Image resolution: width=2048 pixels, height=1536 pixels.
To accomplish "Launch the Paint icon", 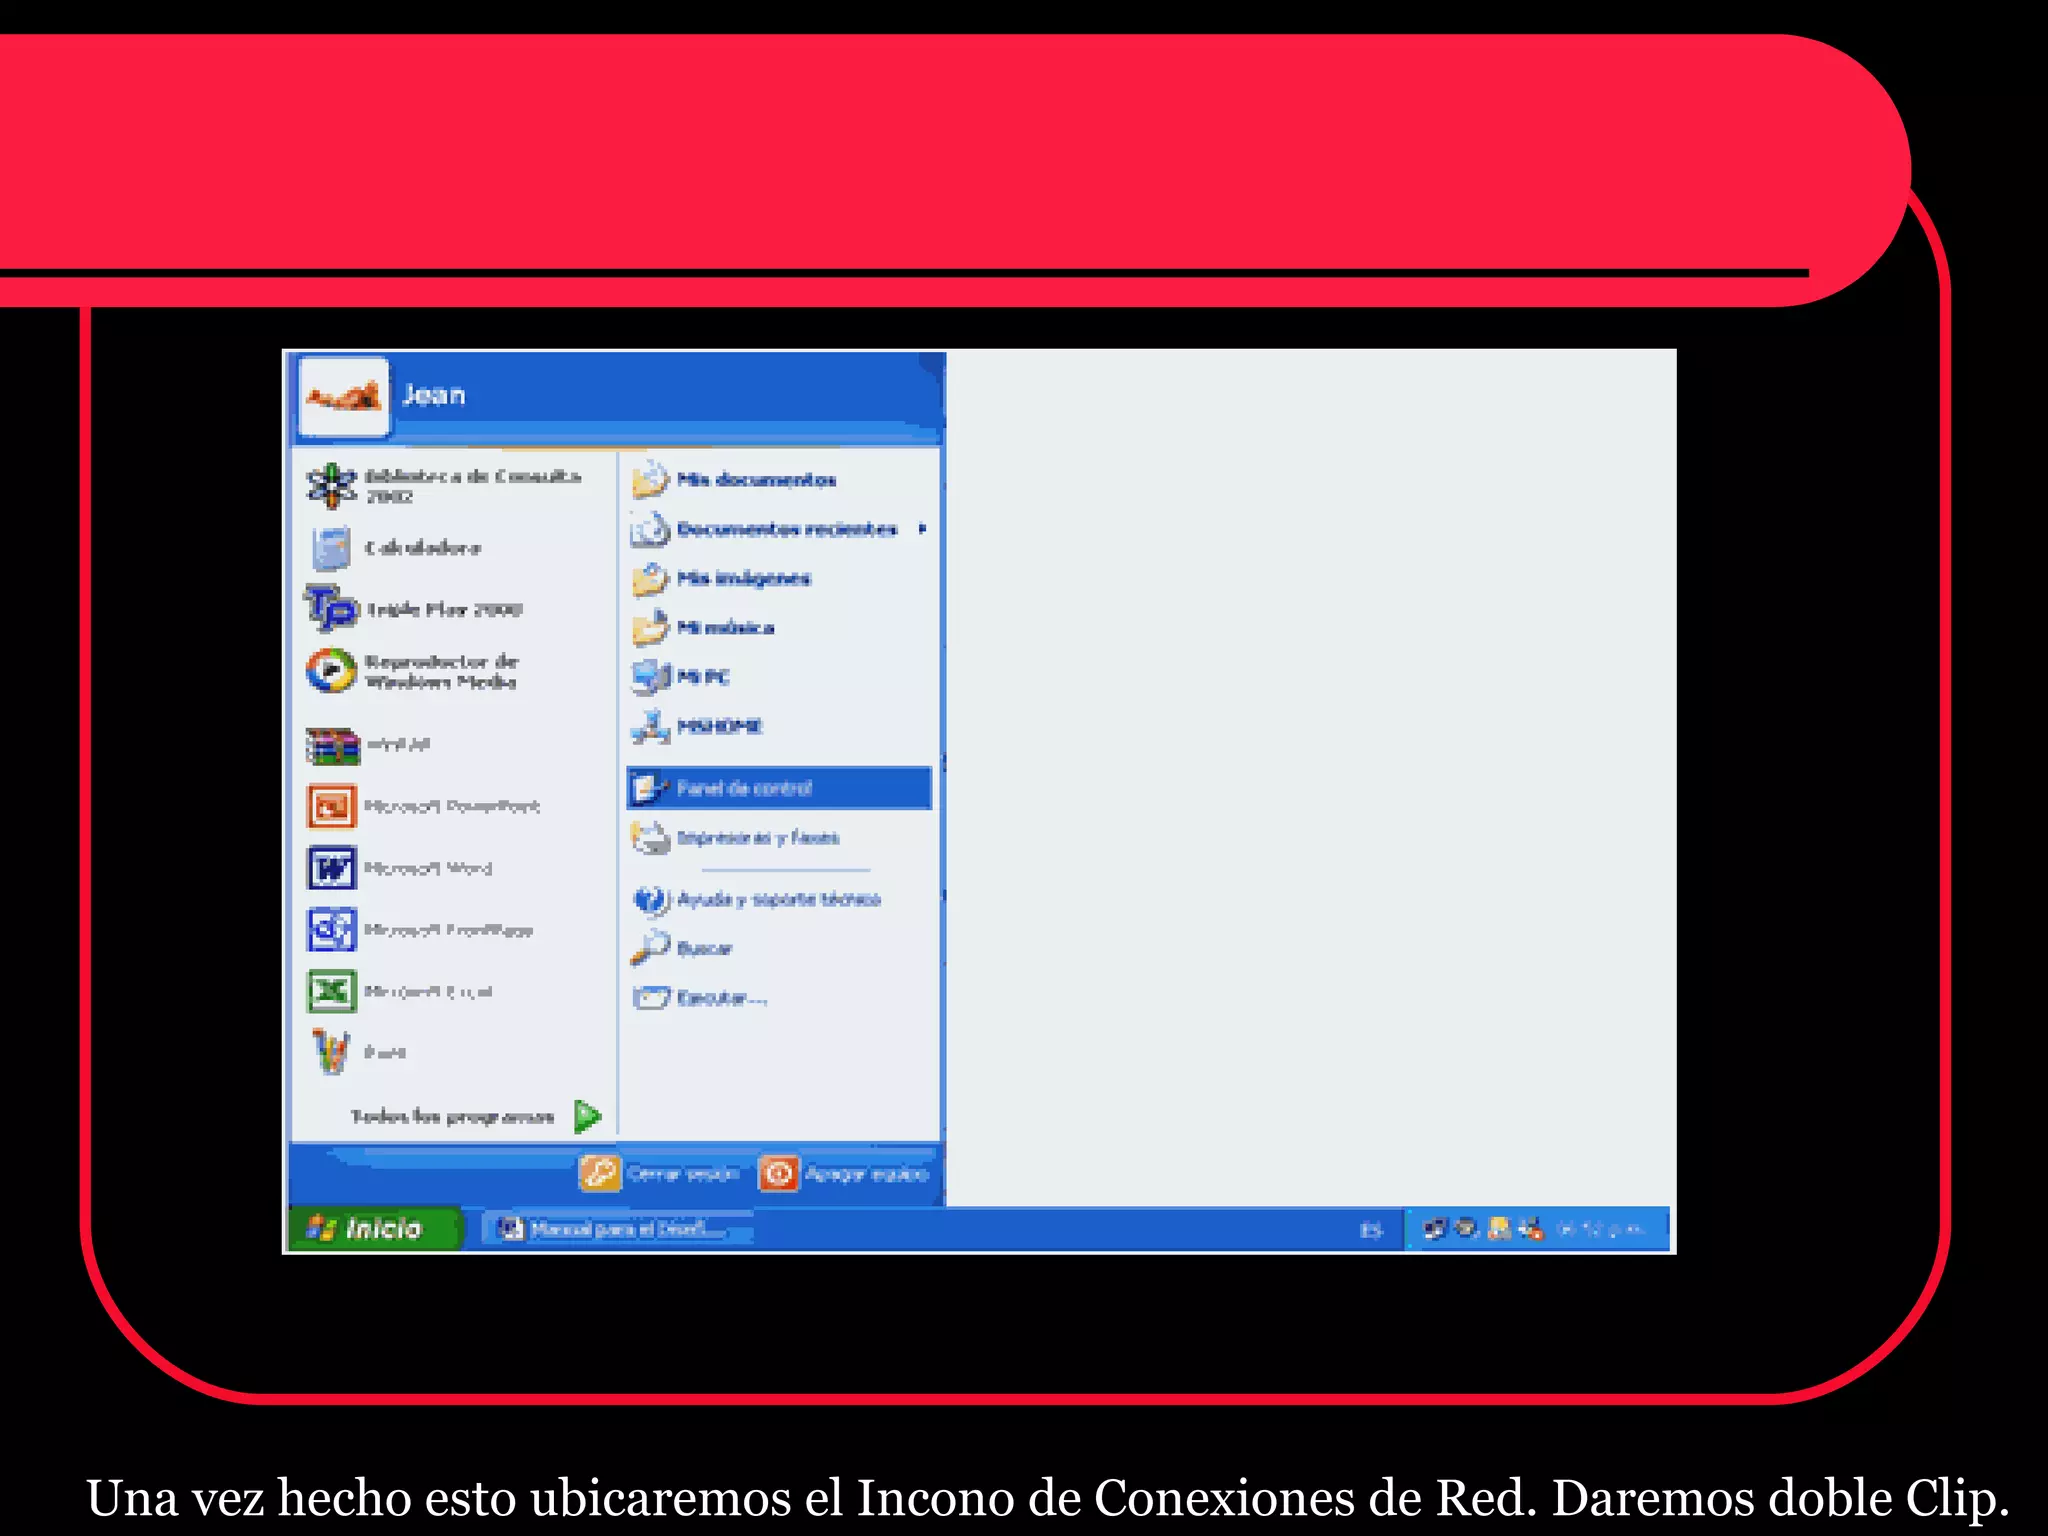I will [x=331, y=1051].
